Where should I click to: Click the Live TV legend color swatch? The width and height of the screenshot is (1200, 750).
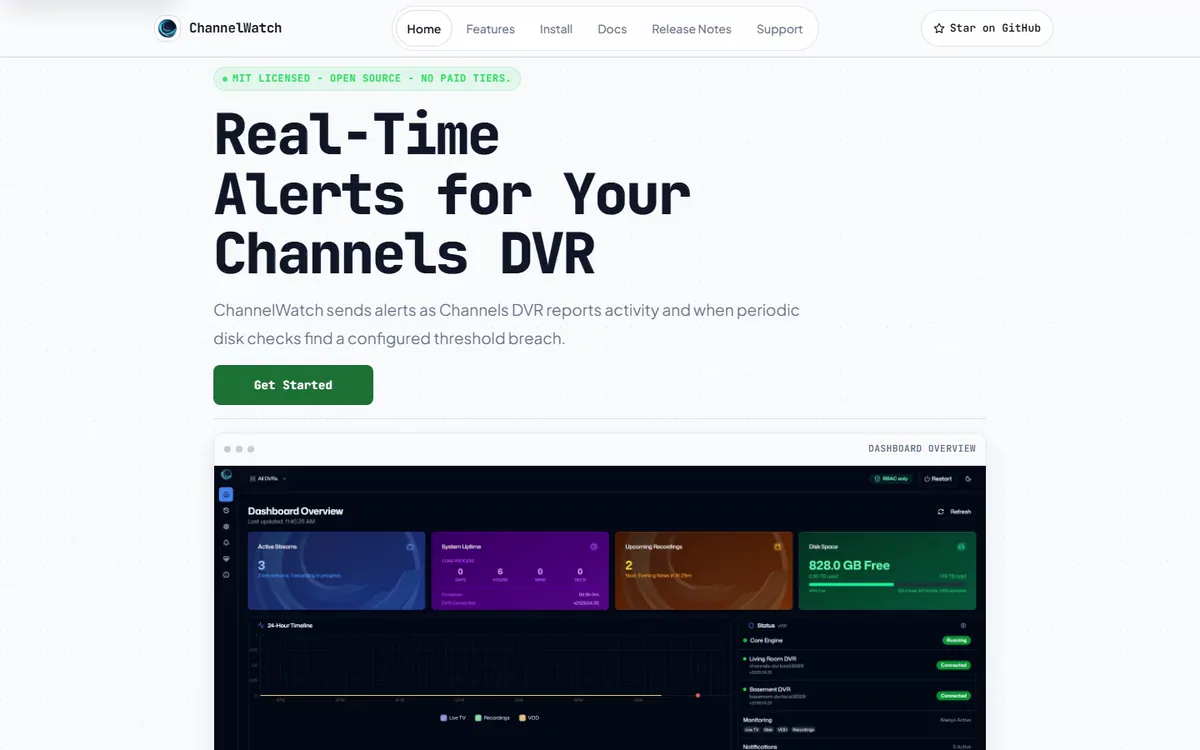tap(443, 718)
